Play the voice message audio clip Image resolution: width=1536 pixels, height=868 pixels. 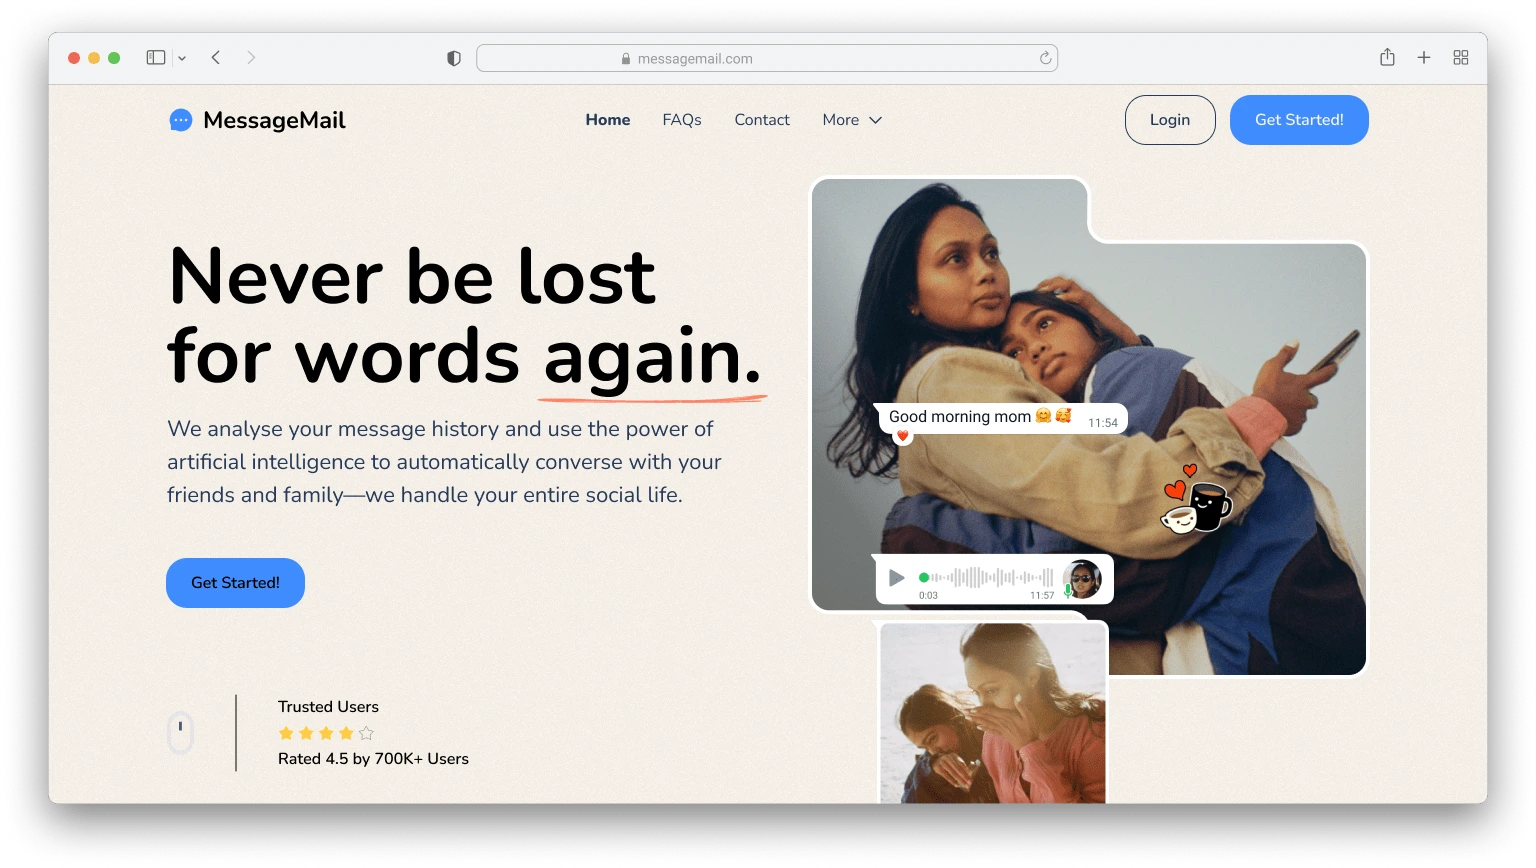tap(897, 577)
